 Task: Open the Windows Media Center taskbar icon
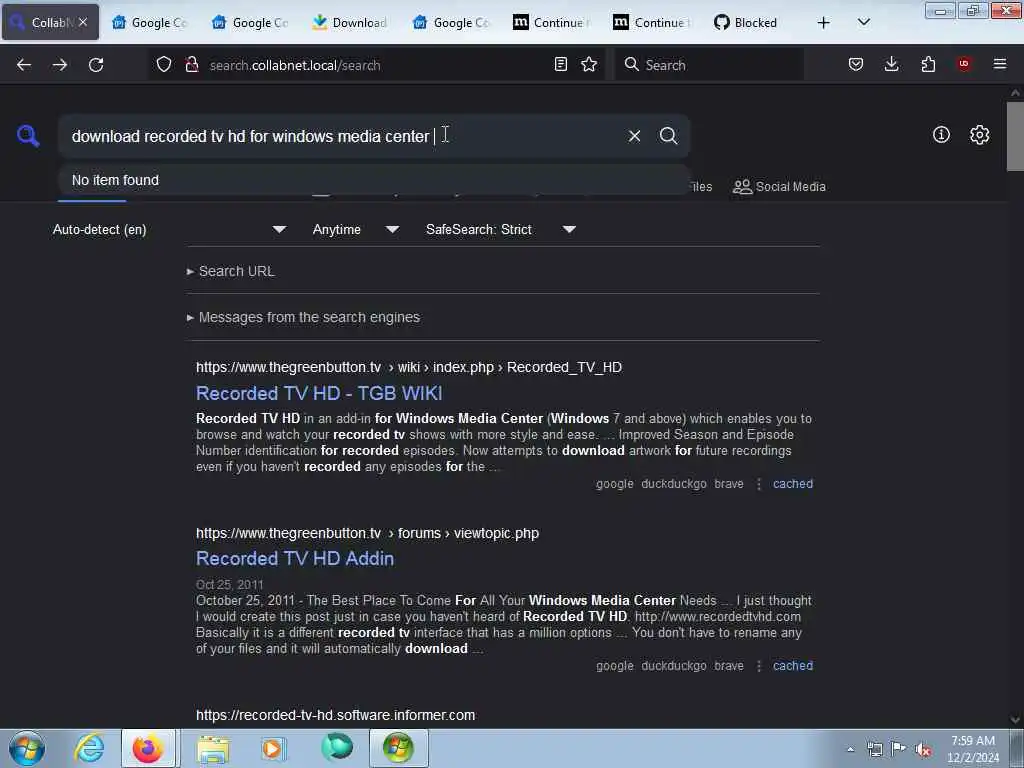click(398, 748)
